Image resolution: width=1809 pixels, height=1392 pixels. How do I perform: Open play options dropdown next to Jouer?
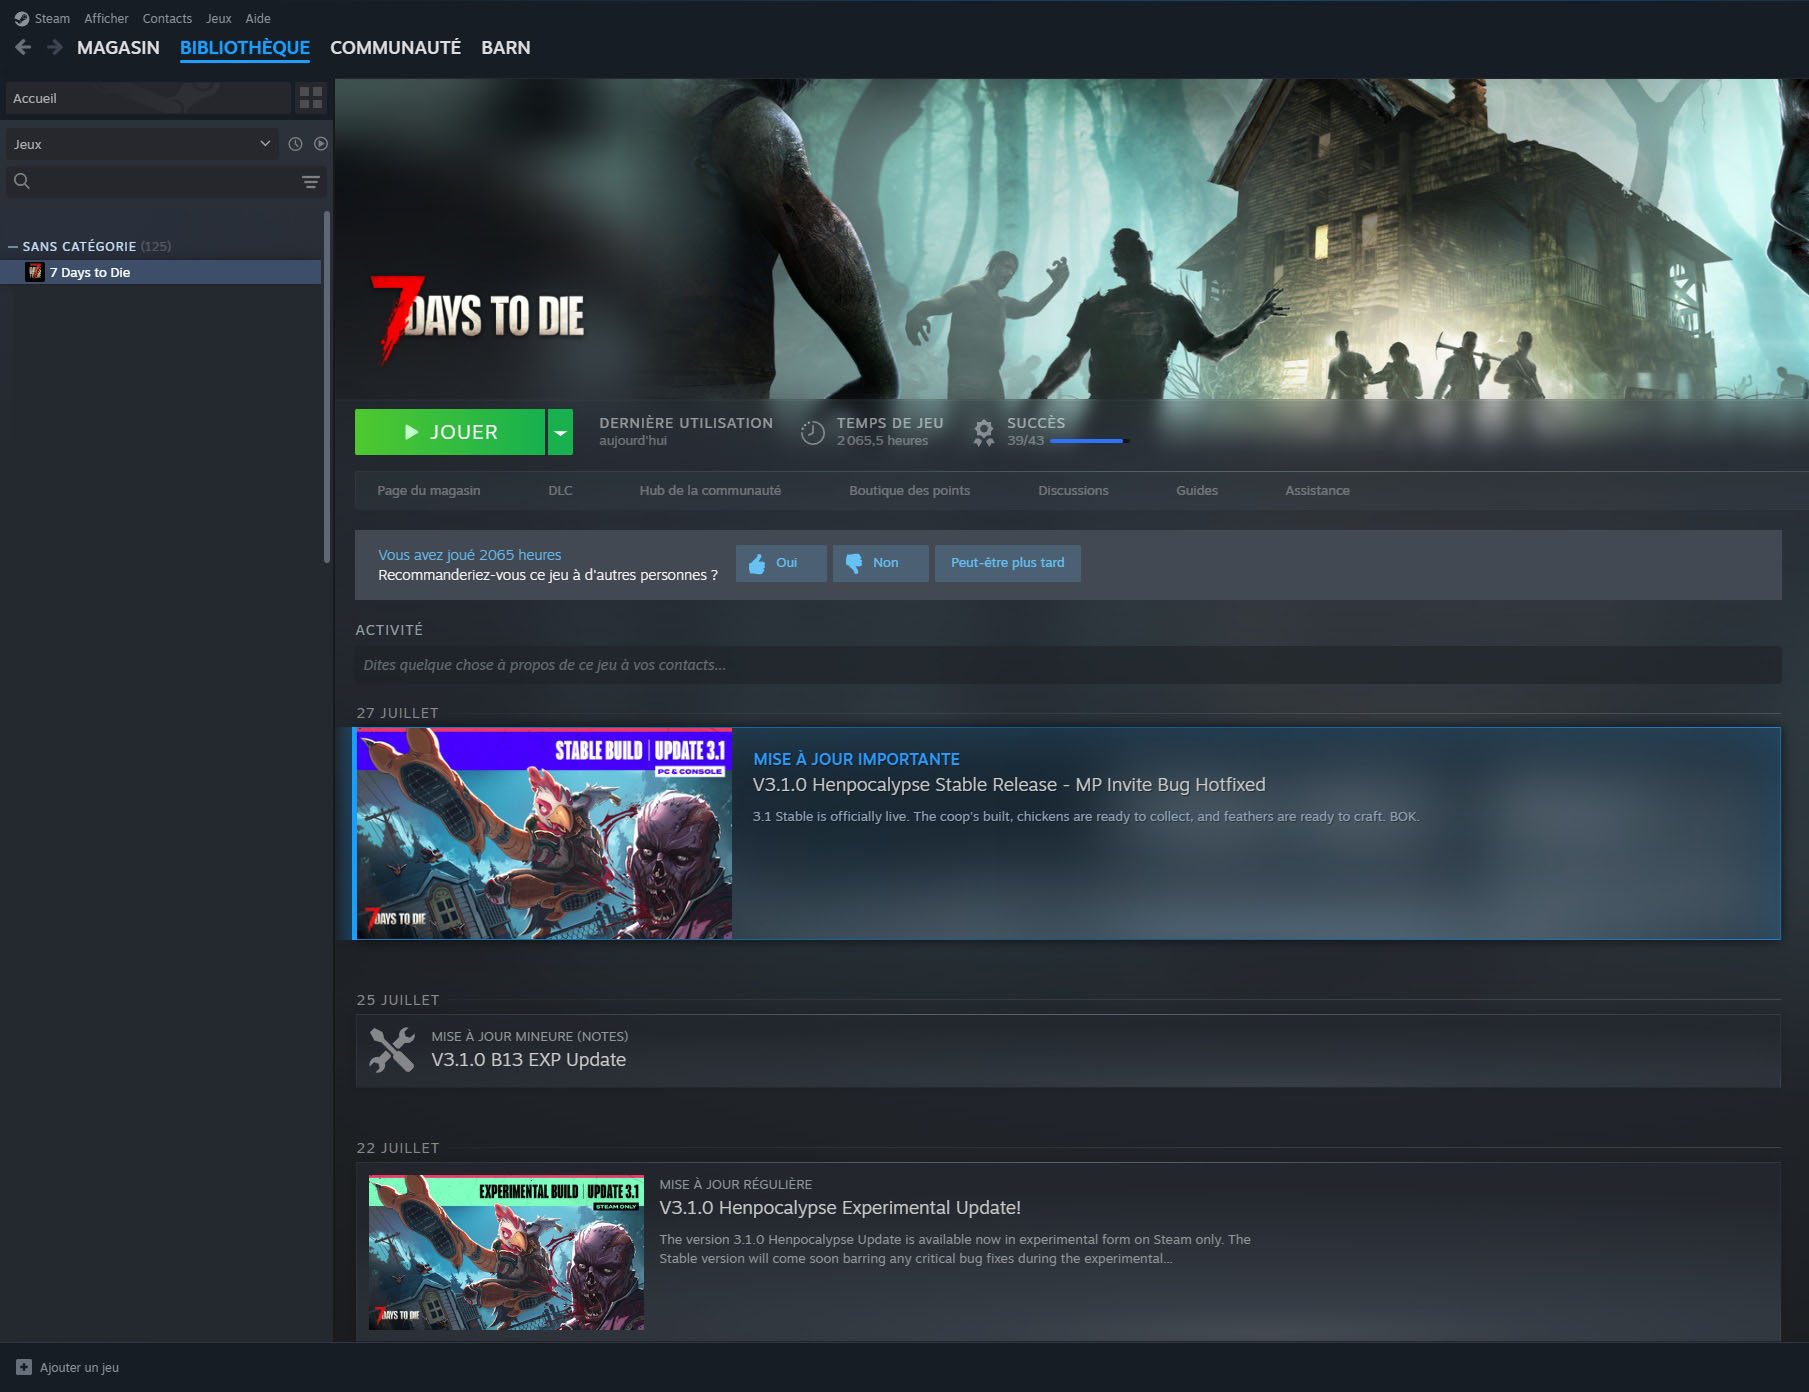[560, 432]
